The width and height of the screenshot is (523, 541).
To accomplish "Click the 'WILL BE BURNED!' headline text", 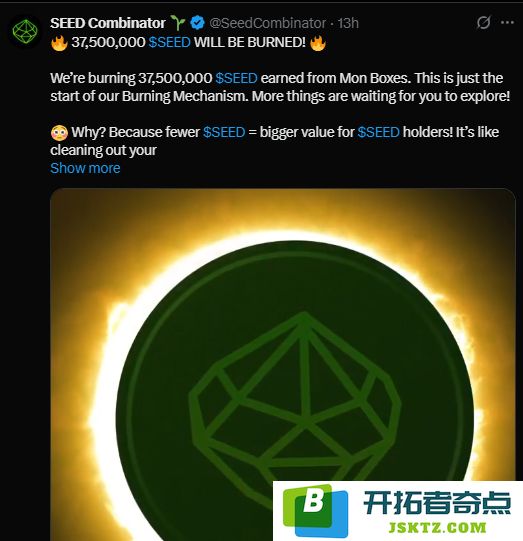I will pos(250,42).
